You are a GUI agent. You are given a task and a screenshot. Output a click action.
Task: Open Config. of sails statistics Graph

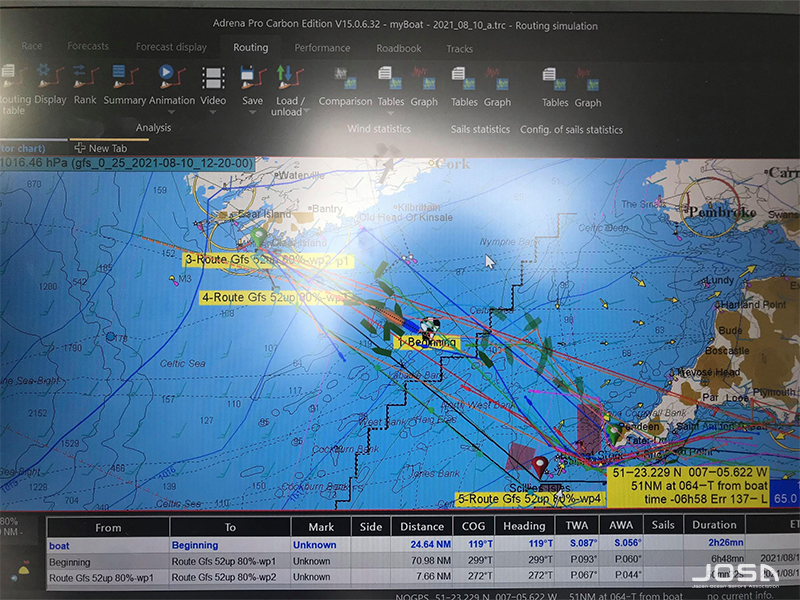(x=588, y=80)
